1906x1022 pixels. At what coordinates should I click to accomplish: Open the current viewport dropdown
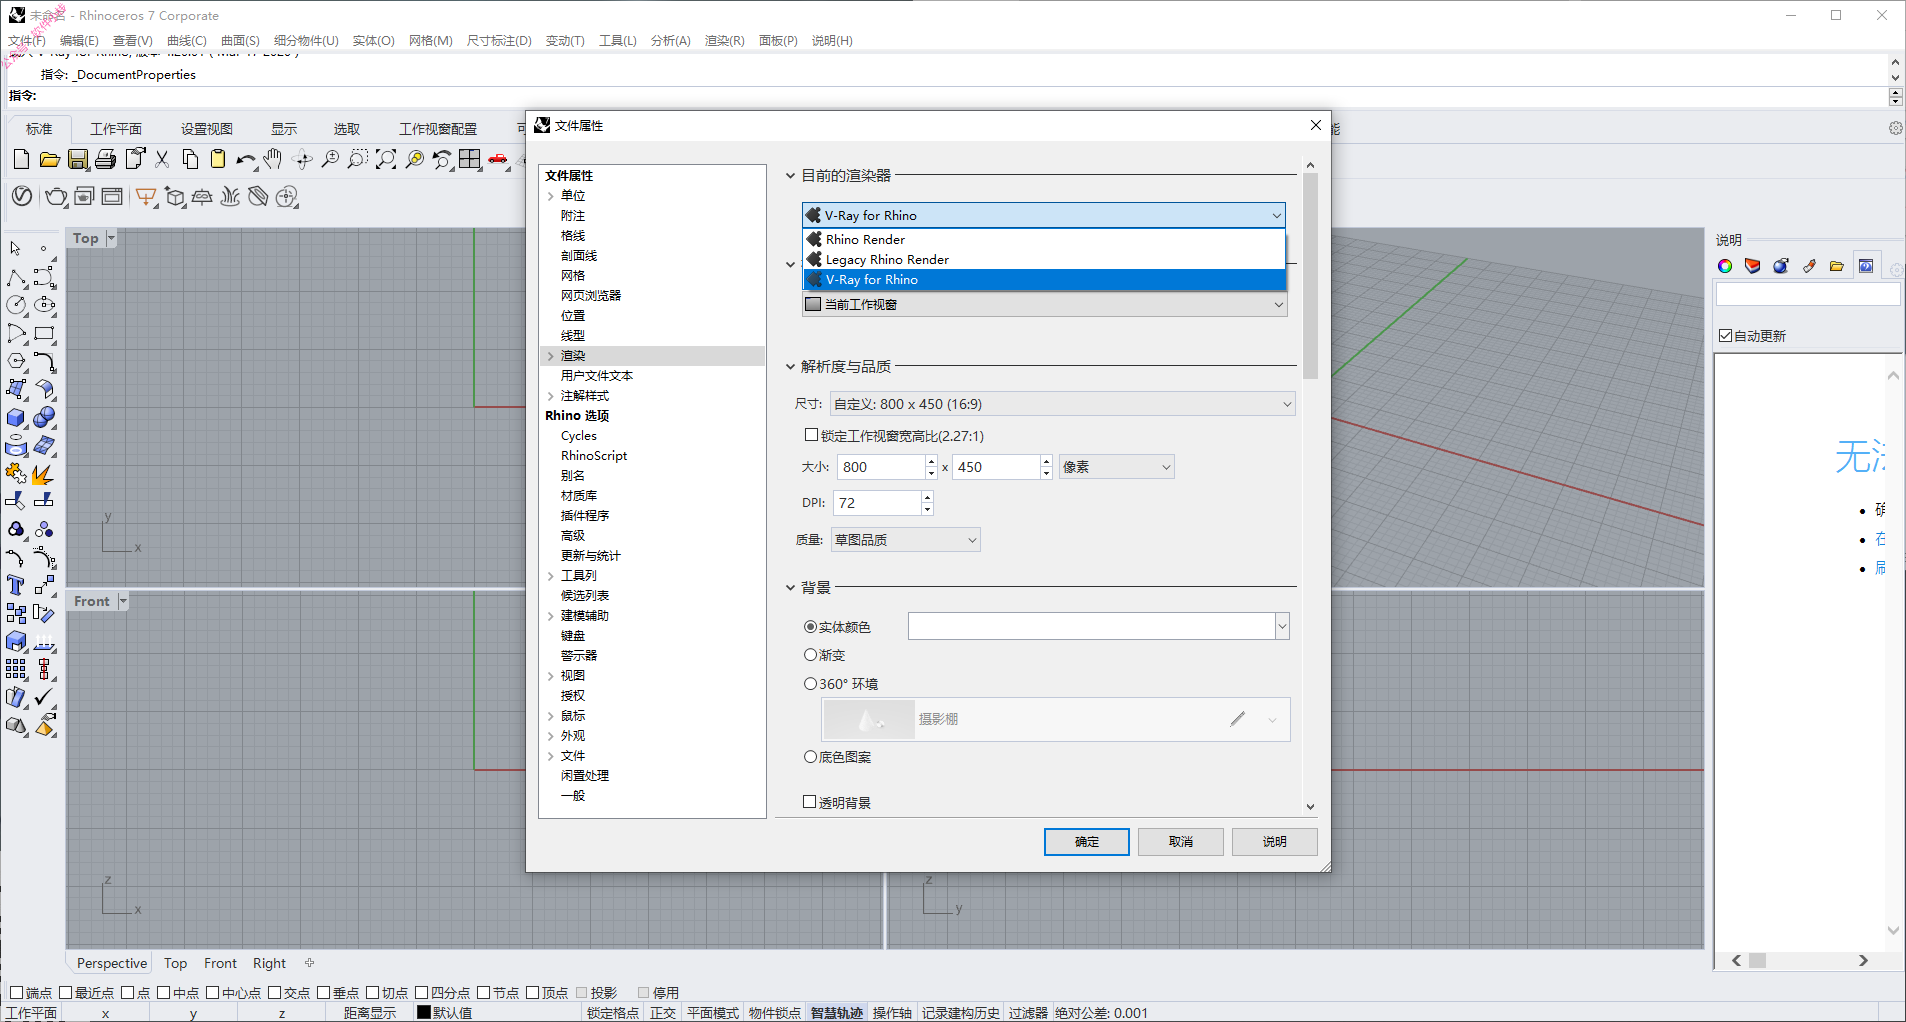[x=1044, y=305]
